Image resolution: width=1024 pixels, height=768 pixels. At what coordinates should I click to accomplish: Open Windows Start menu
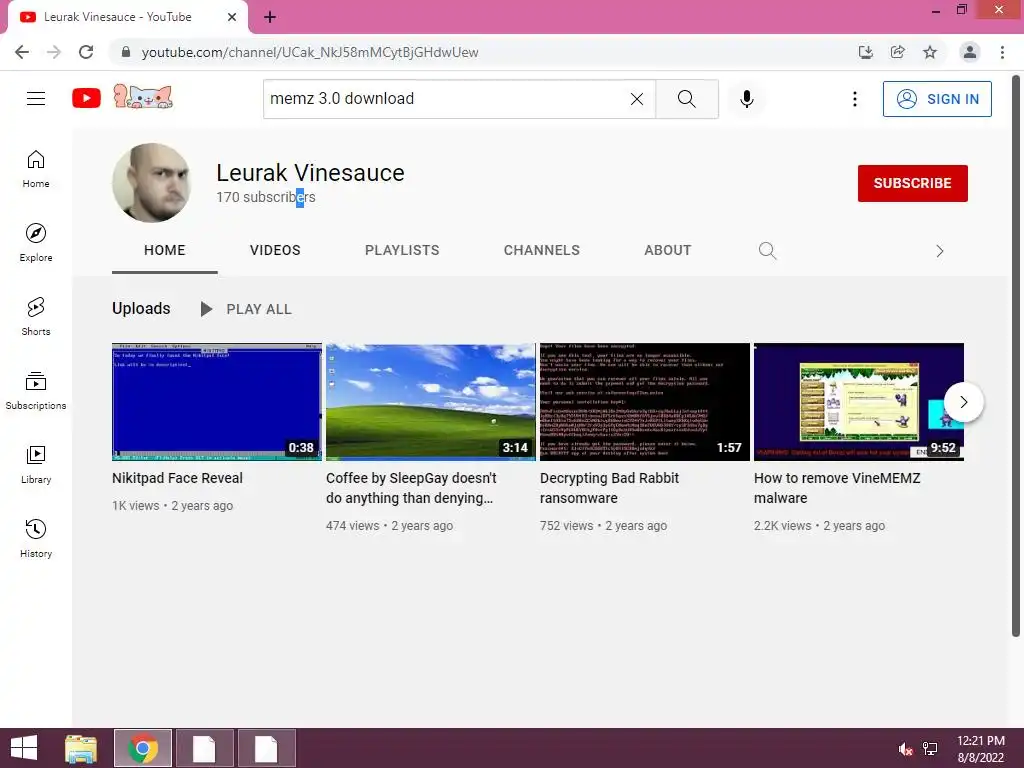tap(24, 748)
